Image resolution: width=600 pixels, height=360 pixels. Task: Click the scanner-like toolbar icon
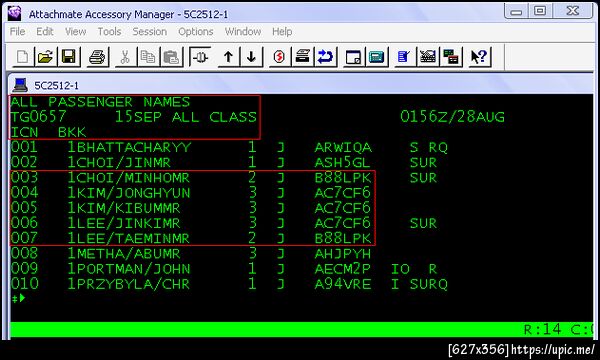pos(303,57)
